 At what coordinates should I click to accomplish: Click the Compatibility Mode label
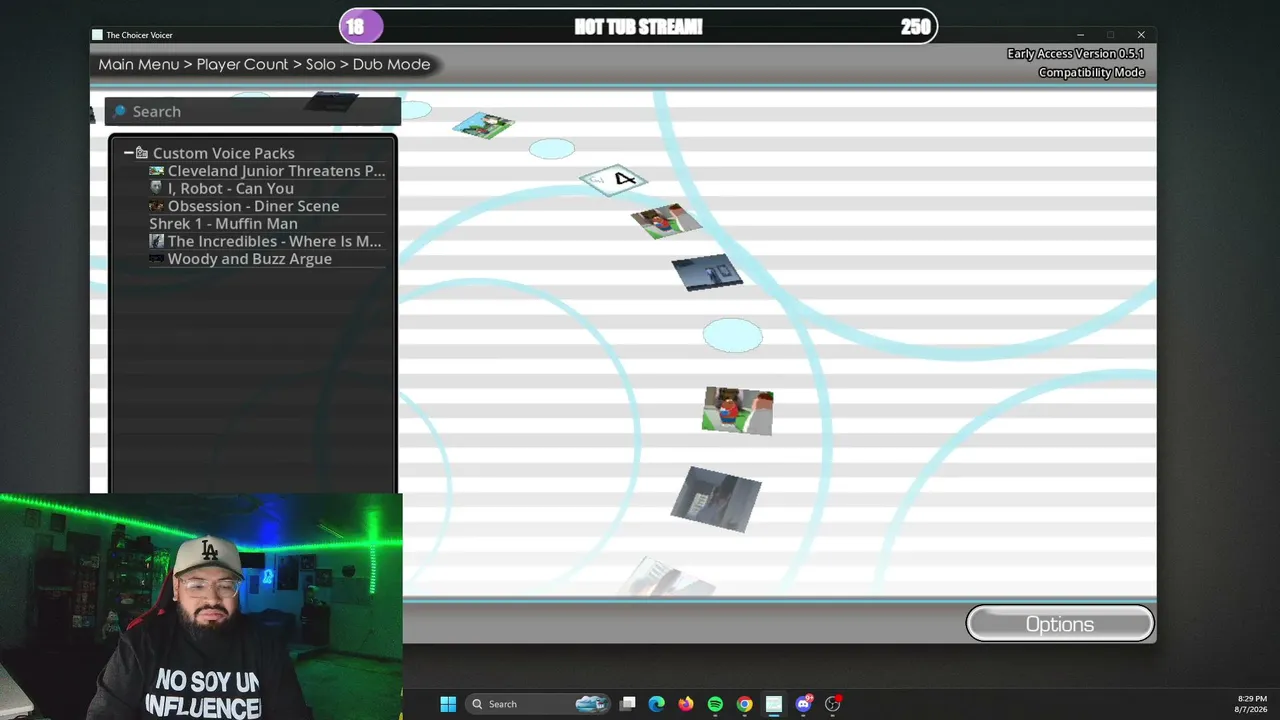click(1091, 72)
